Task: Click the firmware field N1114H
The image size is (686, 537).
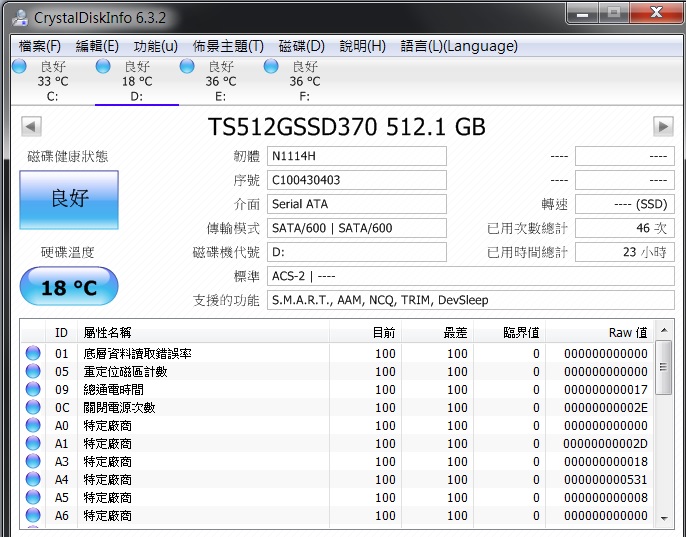Action: 357,156
